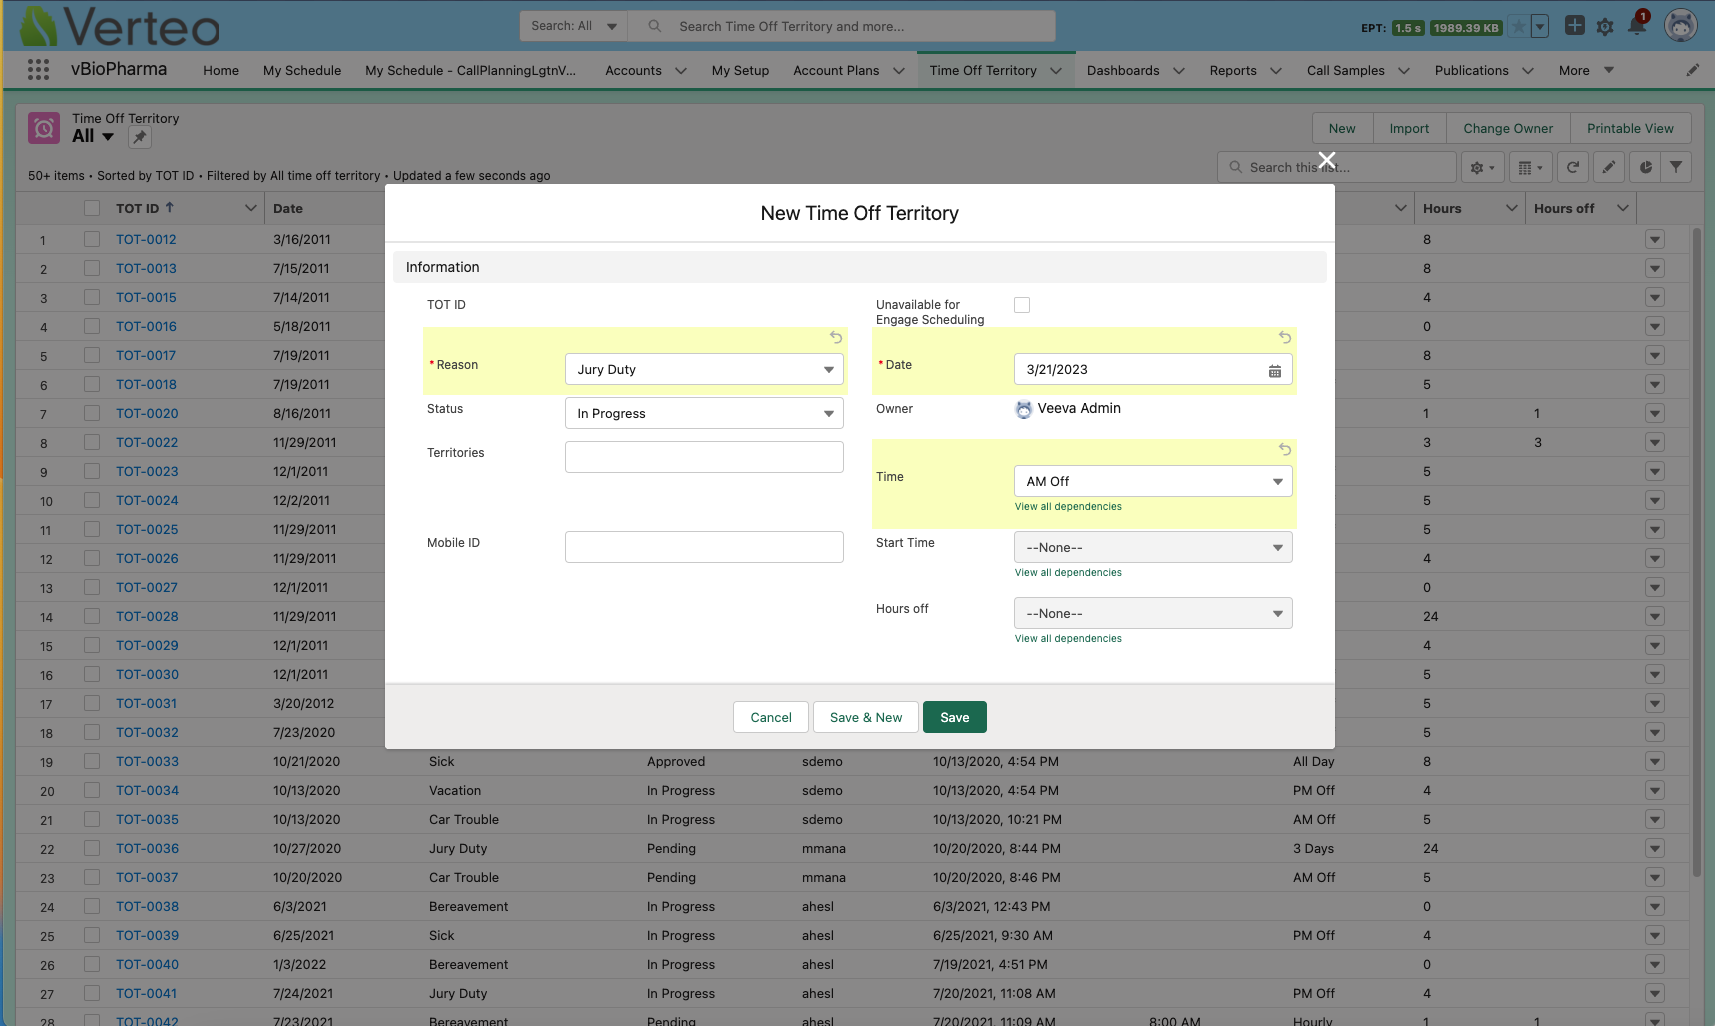Click into the Territories text field

click(704, 457)
